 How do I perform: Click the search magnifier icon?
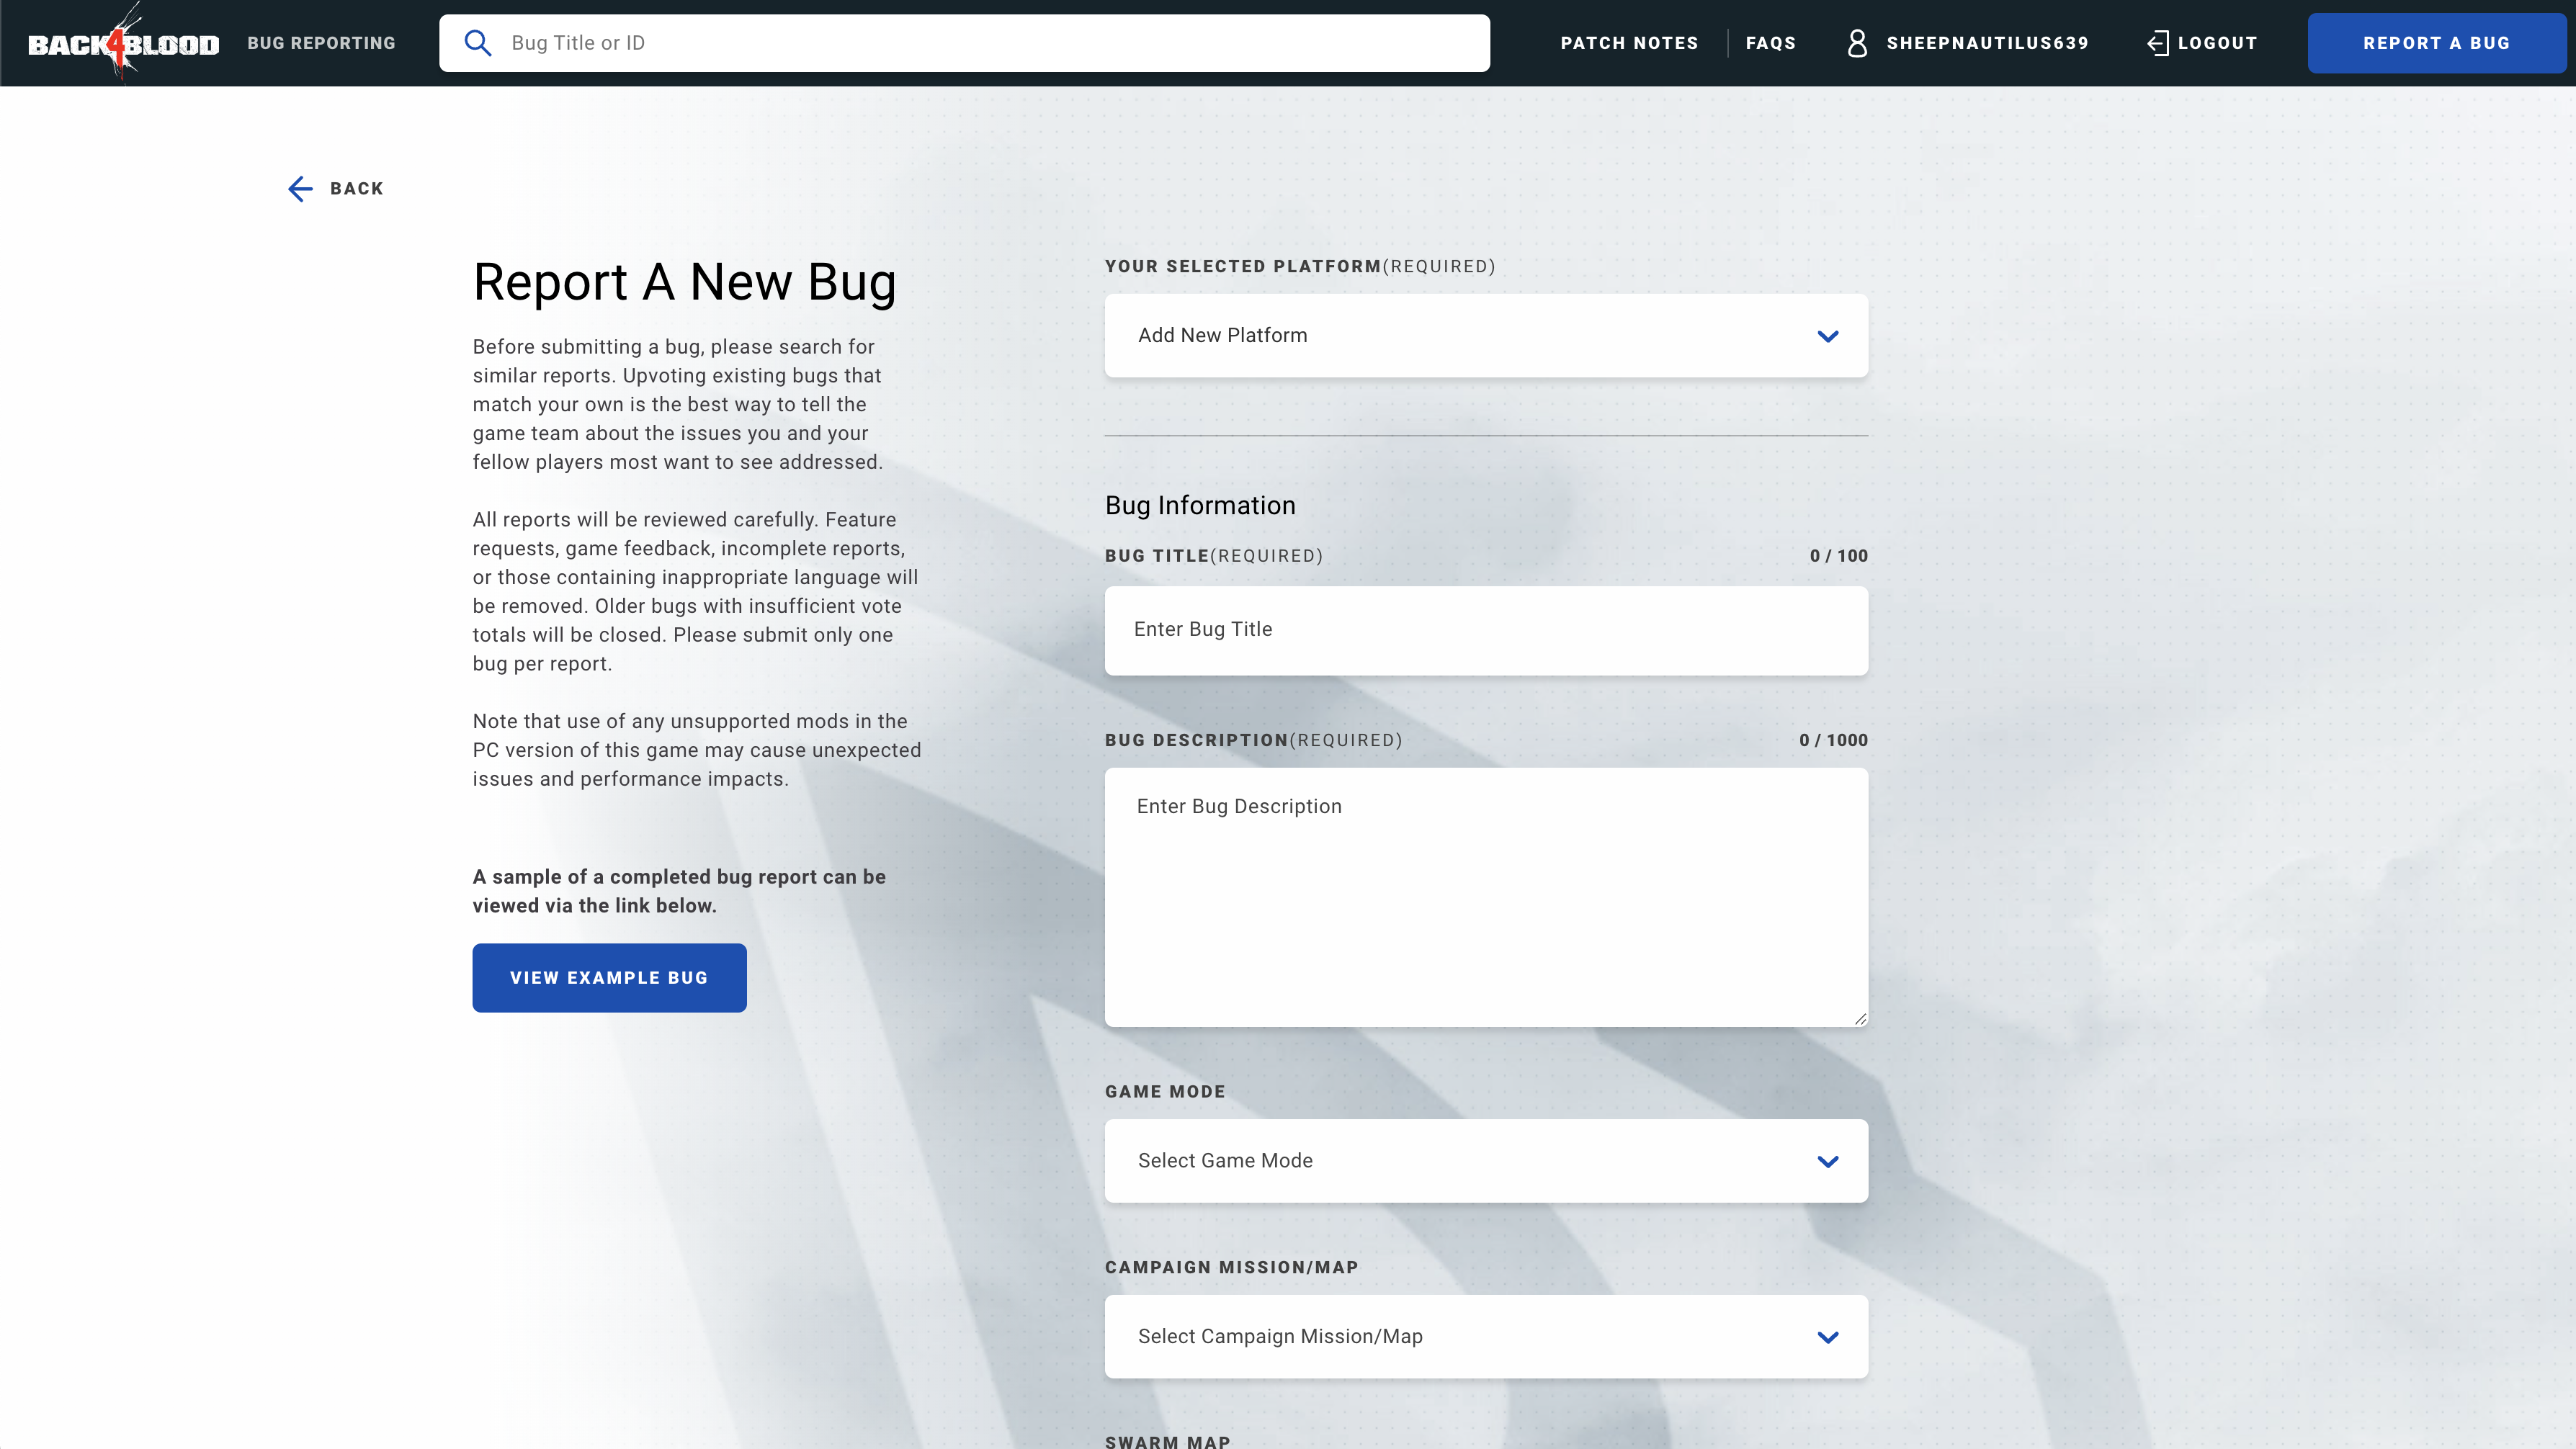point(478,43)
